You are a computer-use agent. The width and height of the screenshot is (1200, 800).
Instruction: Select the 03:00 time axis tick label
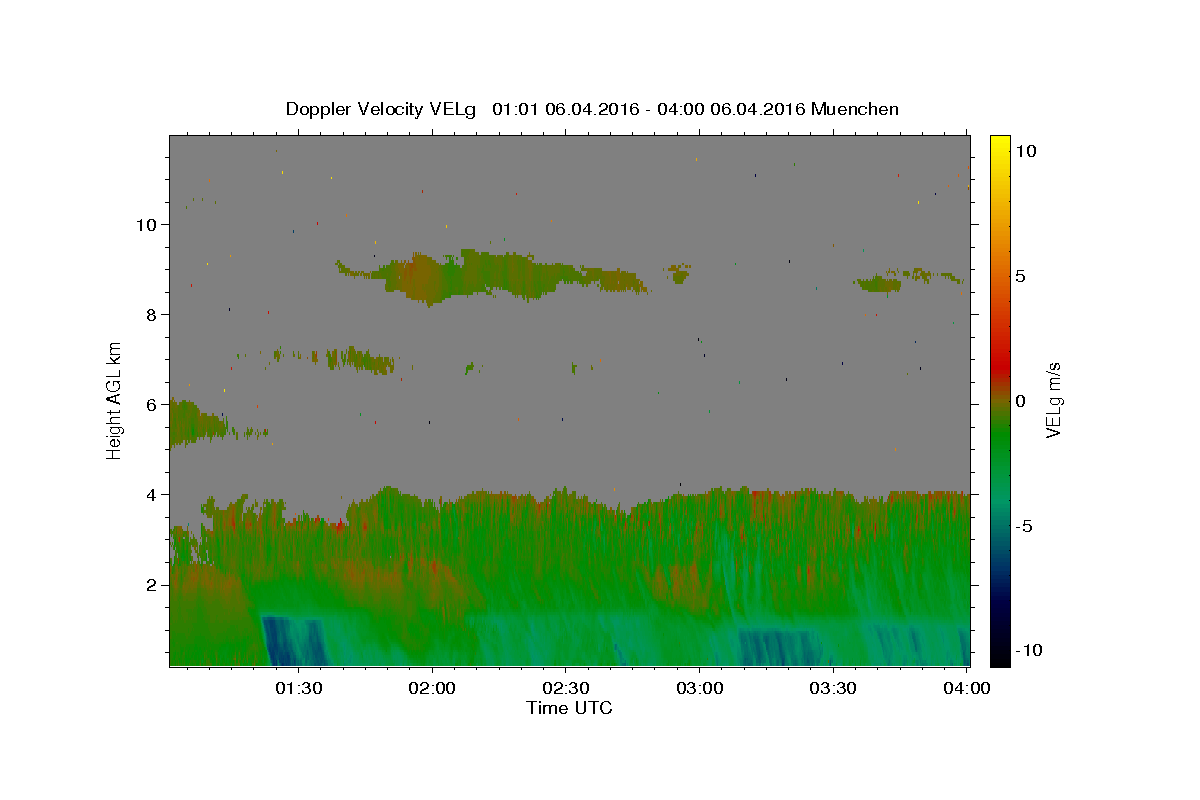coord(699,688)
